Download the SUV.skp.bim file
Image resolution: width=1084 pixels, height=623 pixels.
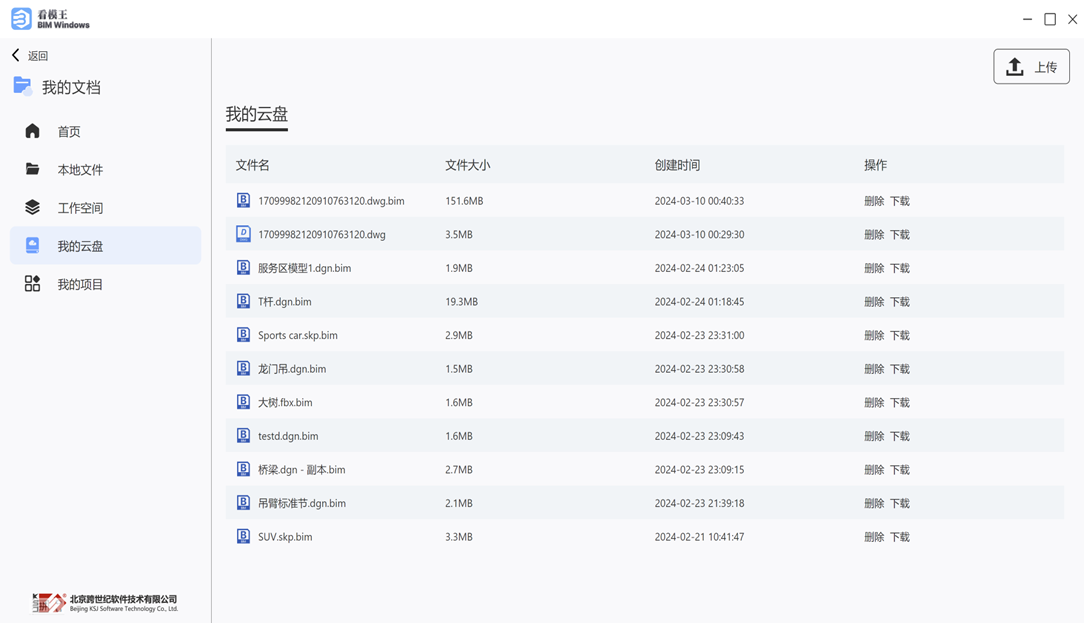[x=900, y=537]
